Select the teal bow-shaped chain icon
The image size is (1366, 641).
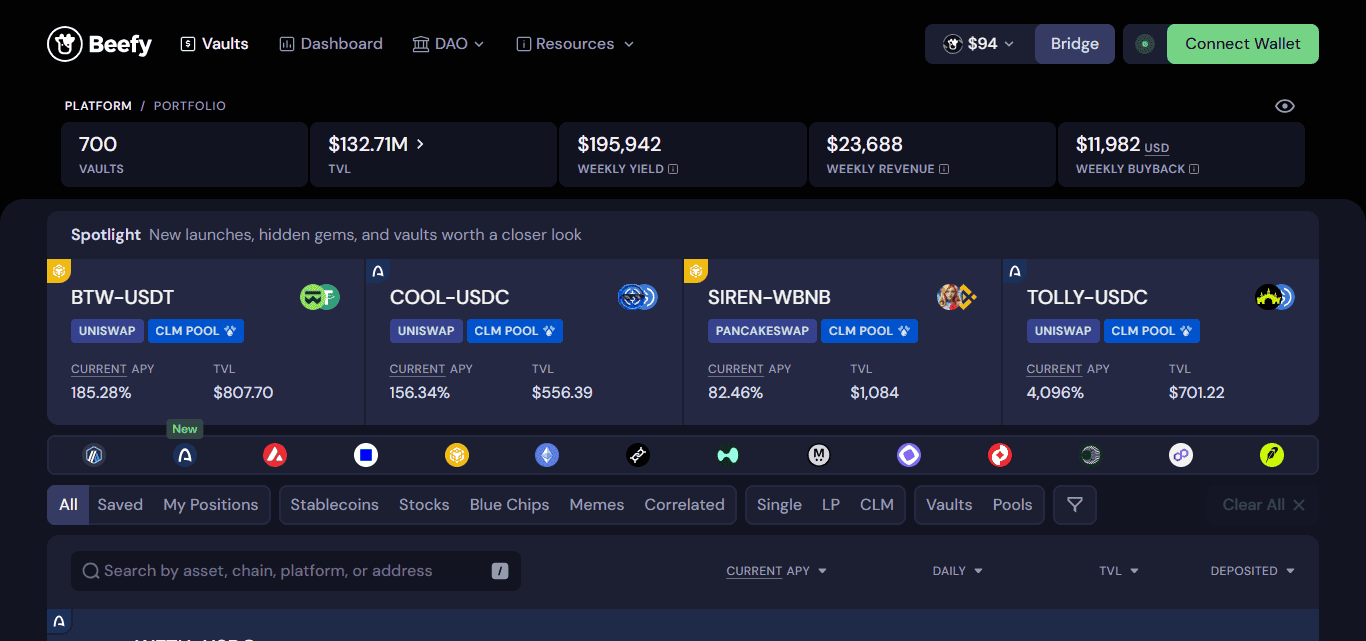(728, 455)
